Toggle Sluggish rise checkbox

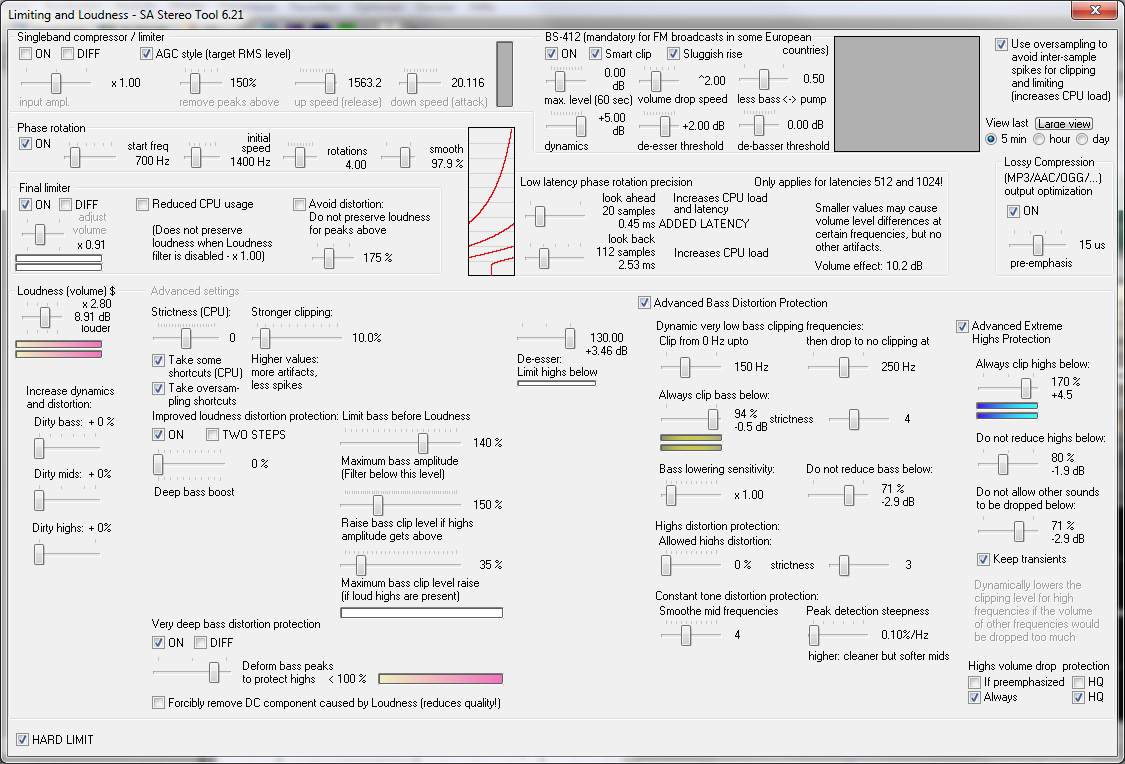pyautogui.click(x=673, y=54)
